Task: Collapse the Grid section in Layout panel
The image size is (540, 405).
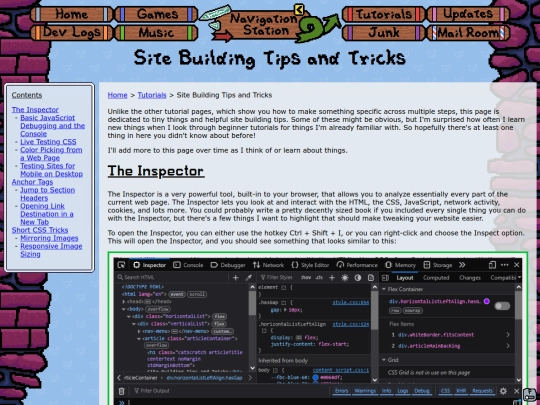Action: coord(384,360)
